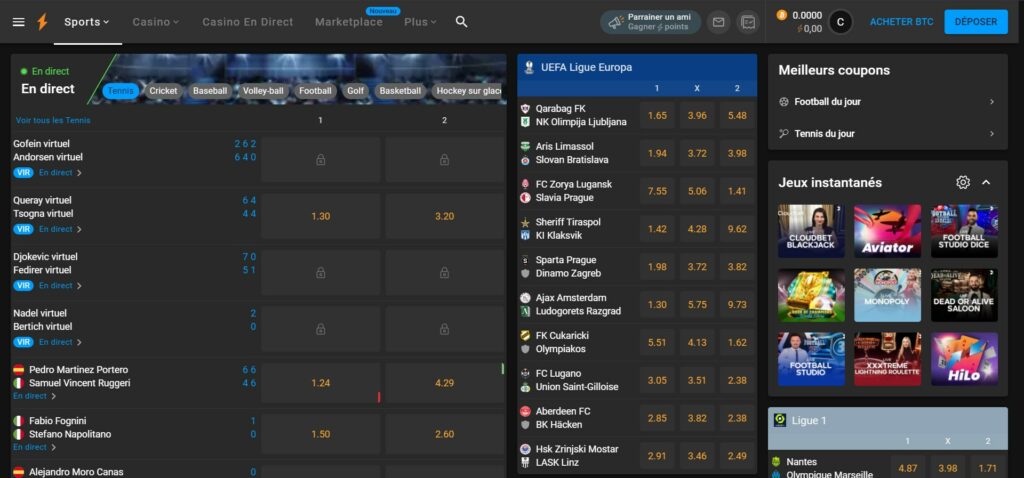Open the Aviator game thumbnail
1024x478 pixels.
coord(888,231)
